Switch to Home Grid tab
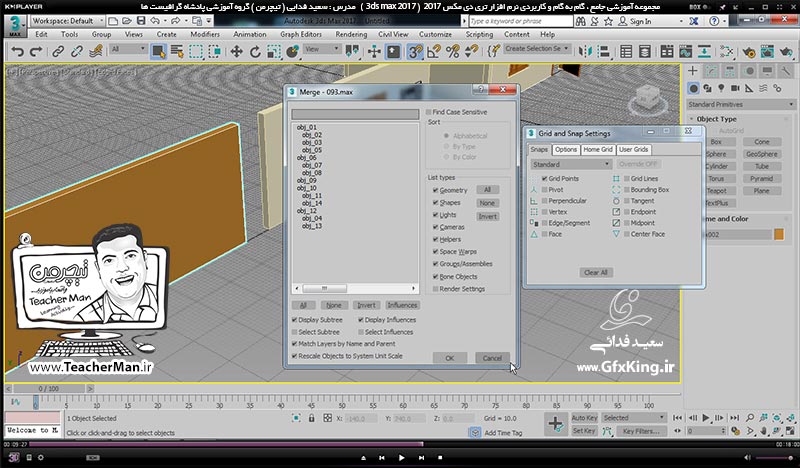The height and width of the screenshot is (468, 800). click(x=597, y=150)
